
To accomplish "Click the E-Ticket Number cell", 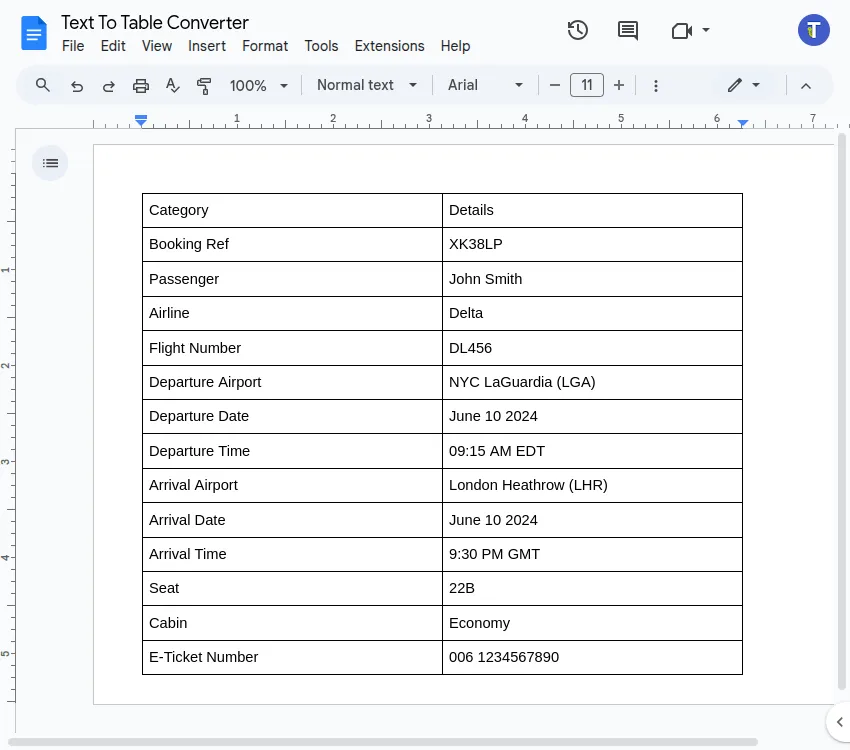I will (x=292, y=657).
